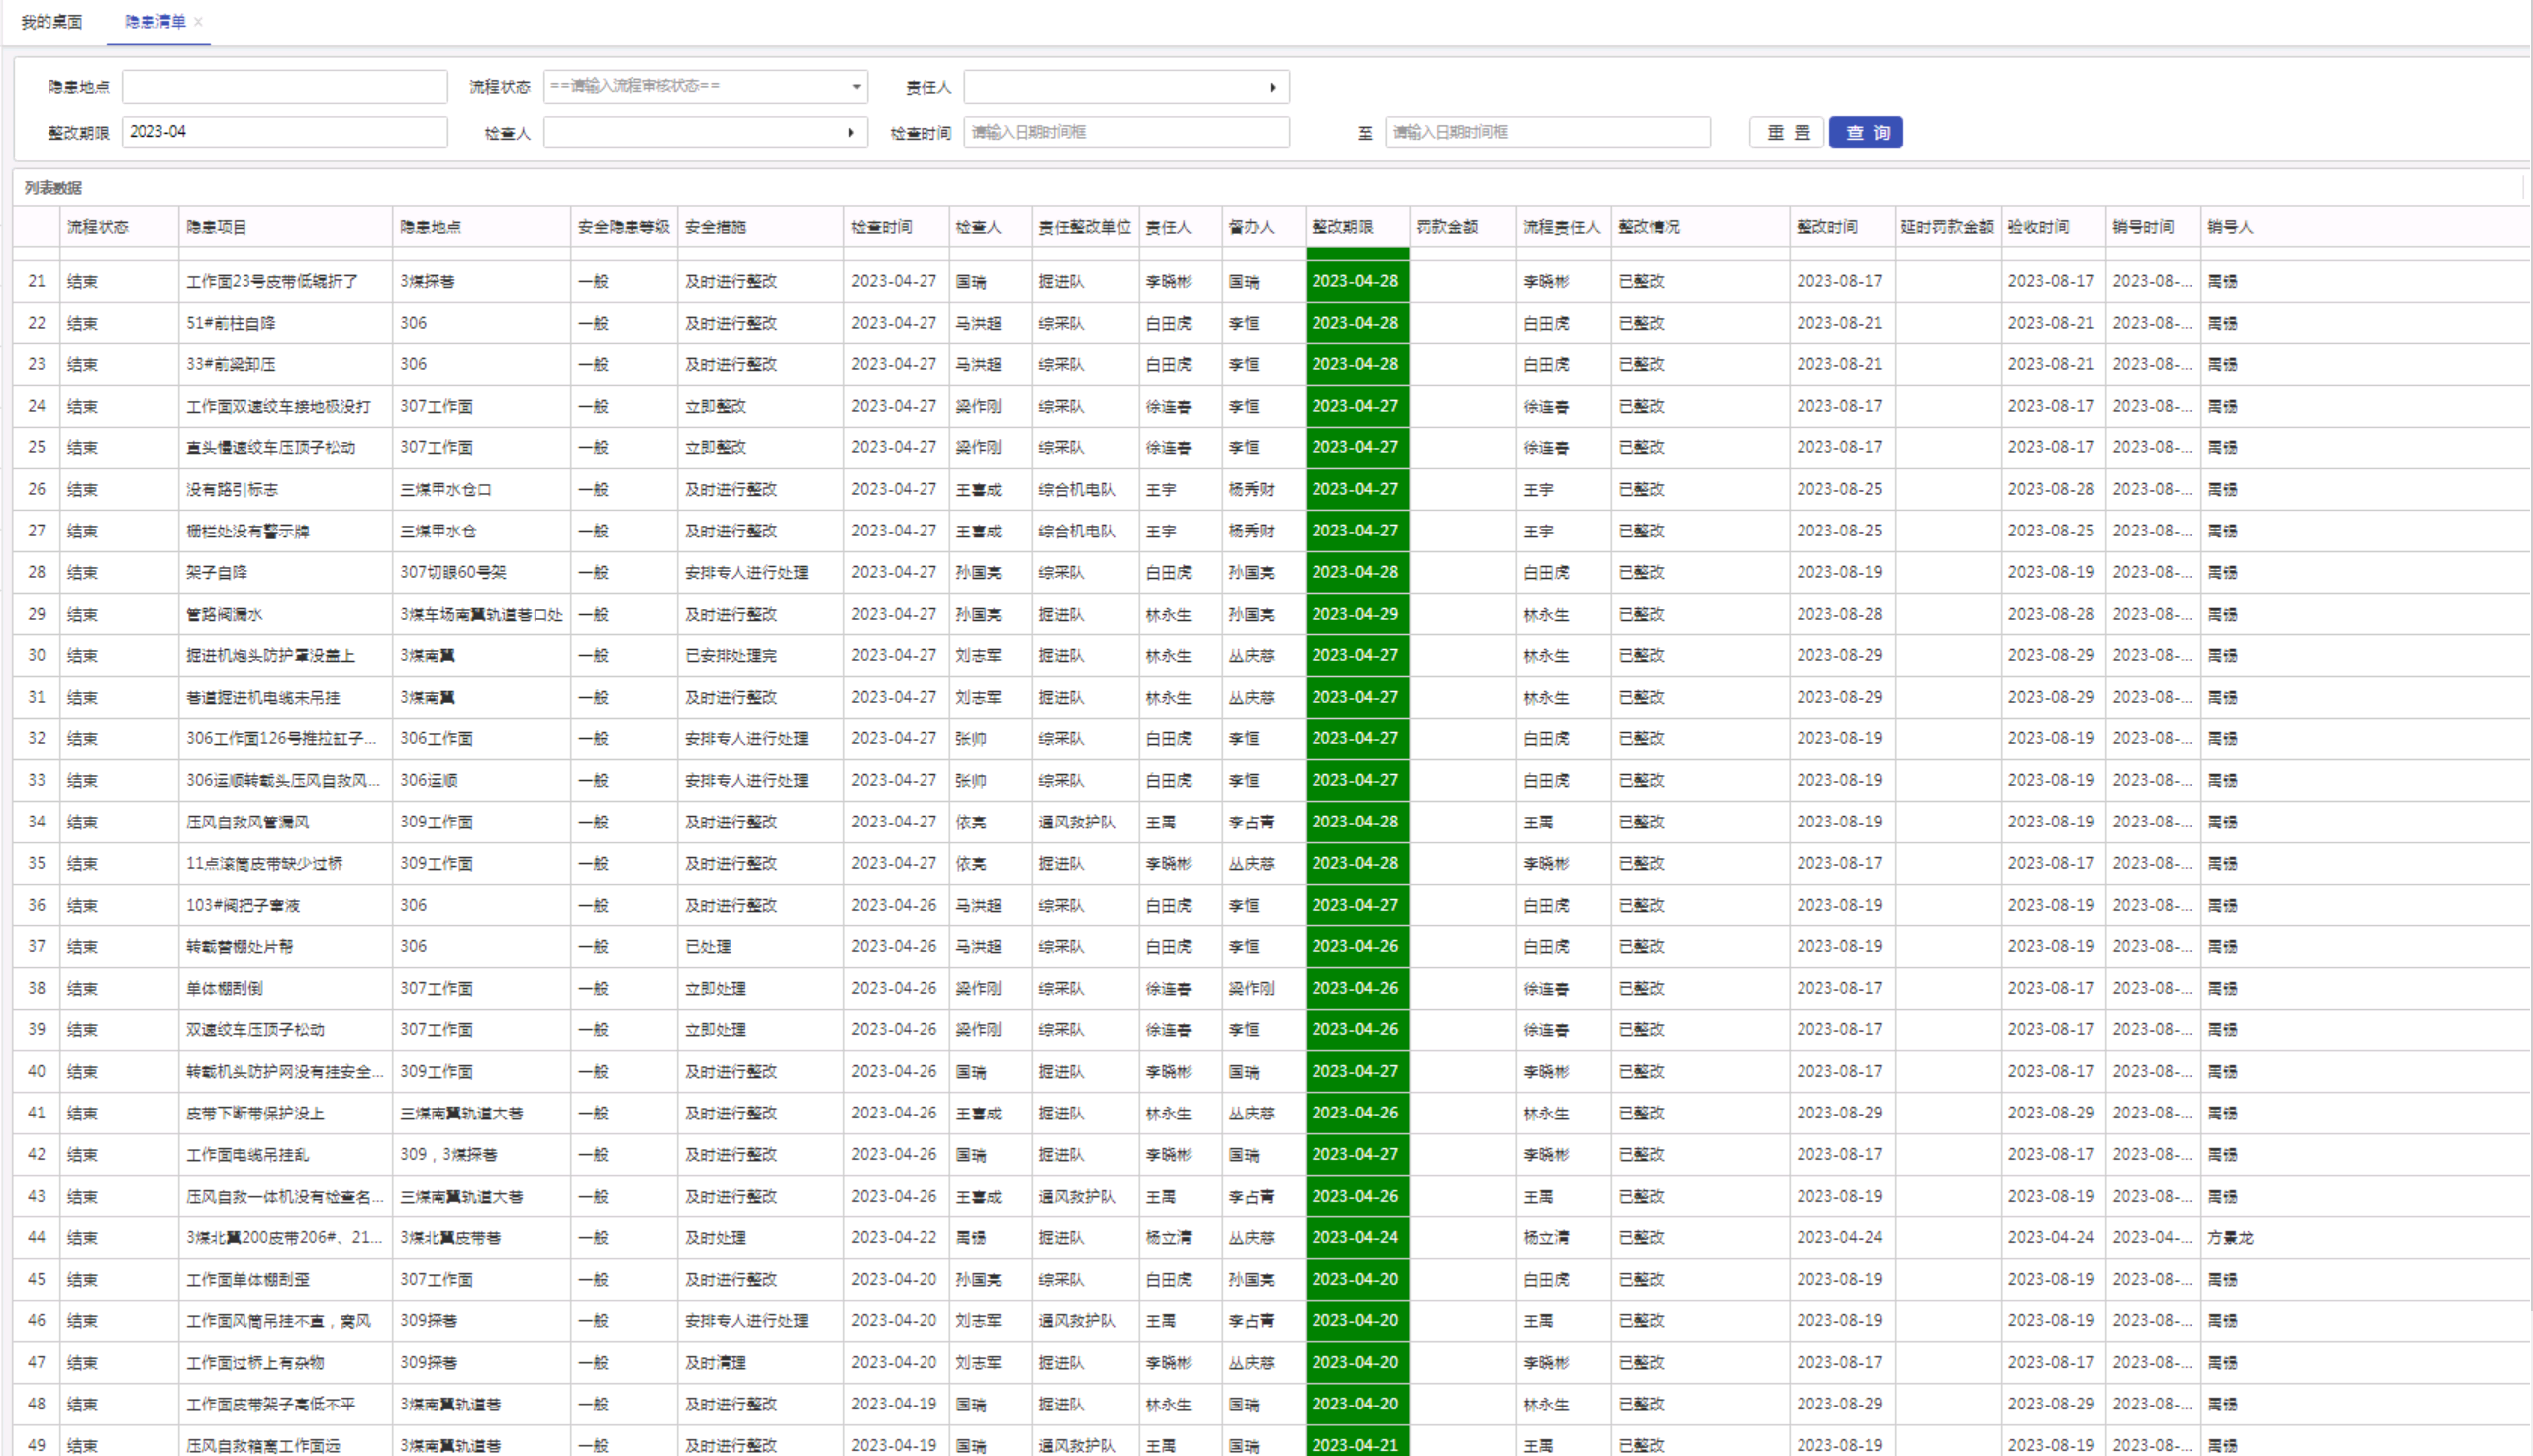Click the 整改期限 field showing 2023-04

coord(284,132)
